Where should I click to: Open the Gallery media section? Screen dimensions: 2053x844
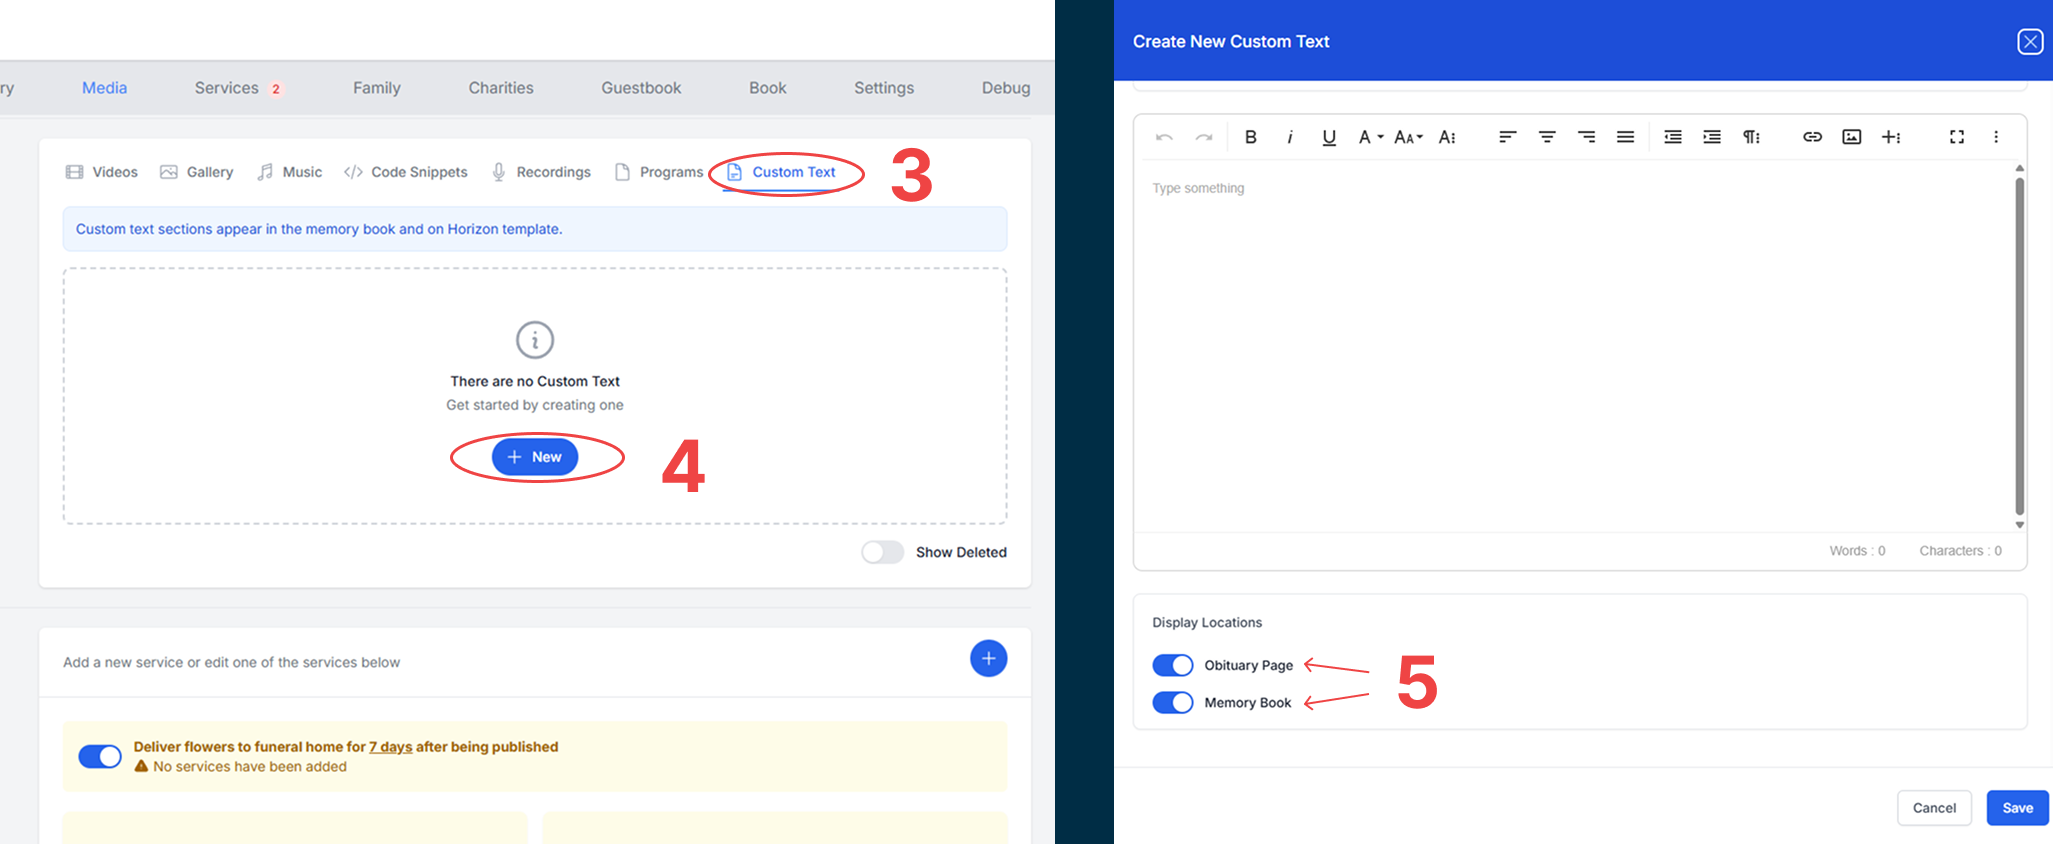click(x=197, y=172)
